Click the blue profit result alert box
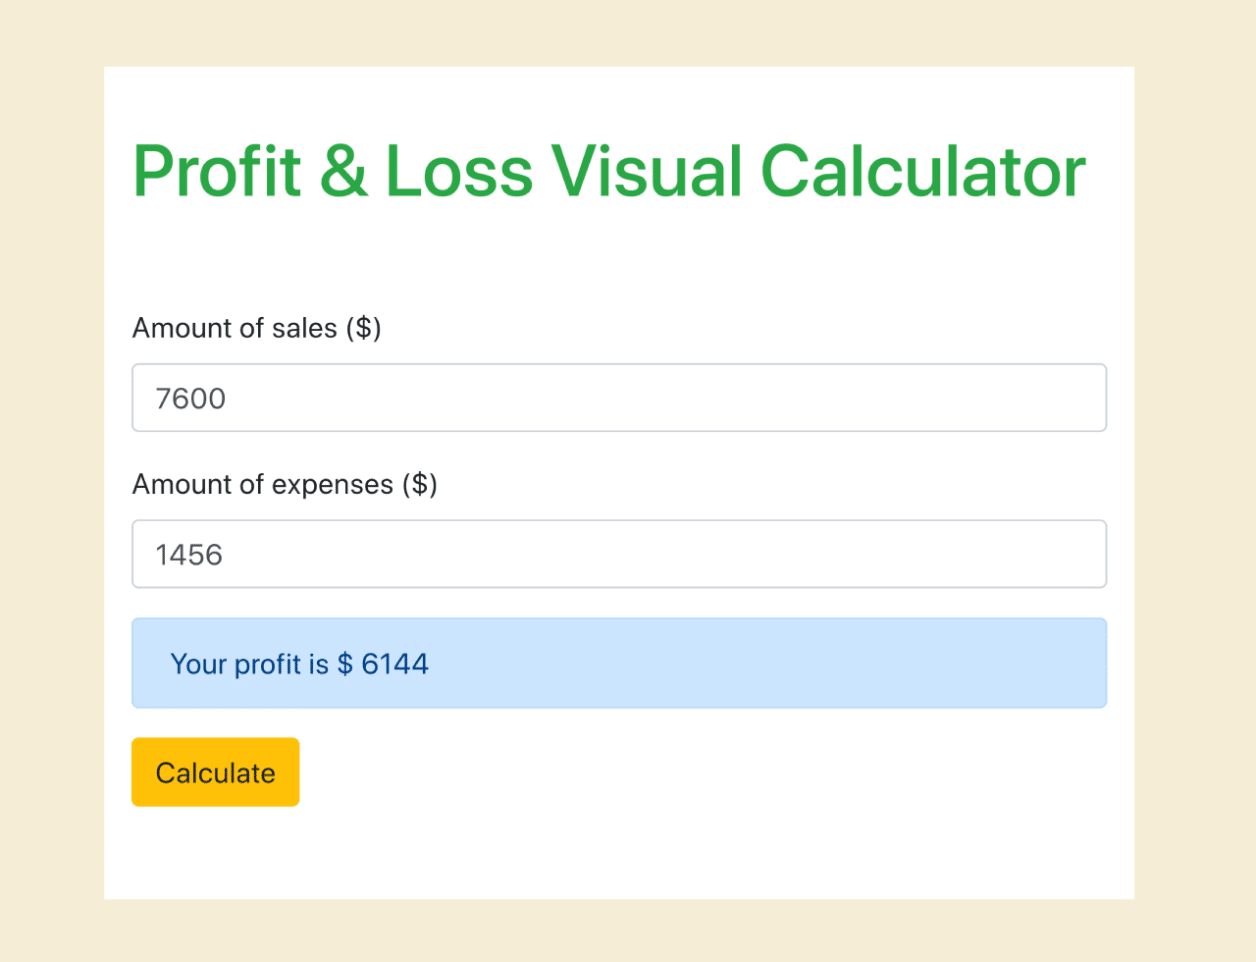Image resolution: width=1256 pixels, height=962 pixels. [x=619, y=663]
